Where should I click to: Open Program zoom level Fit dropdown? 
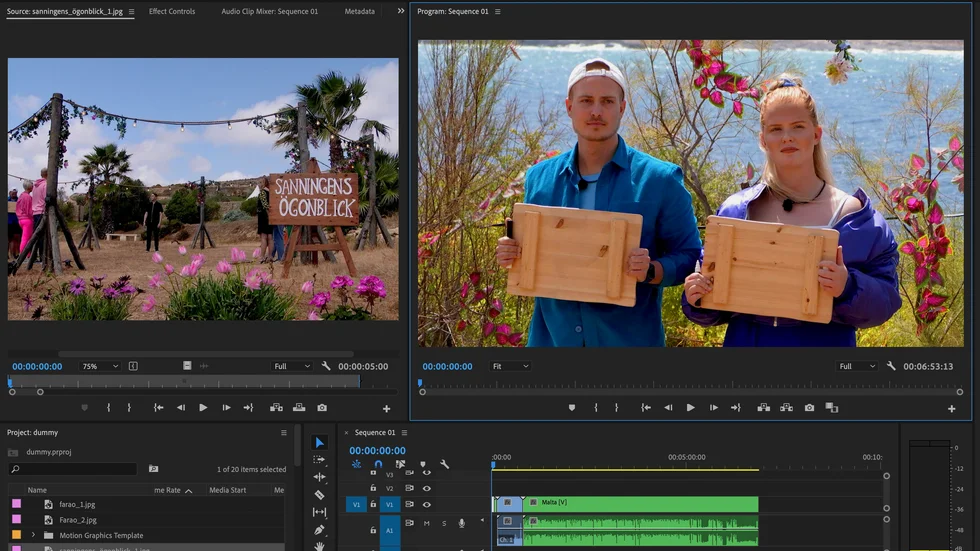[x=510, y=366]
